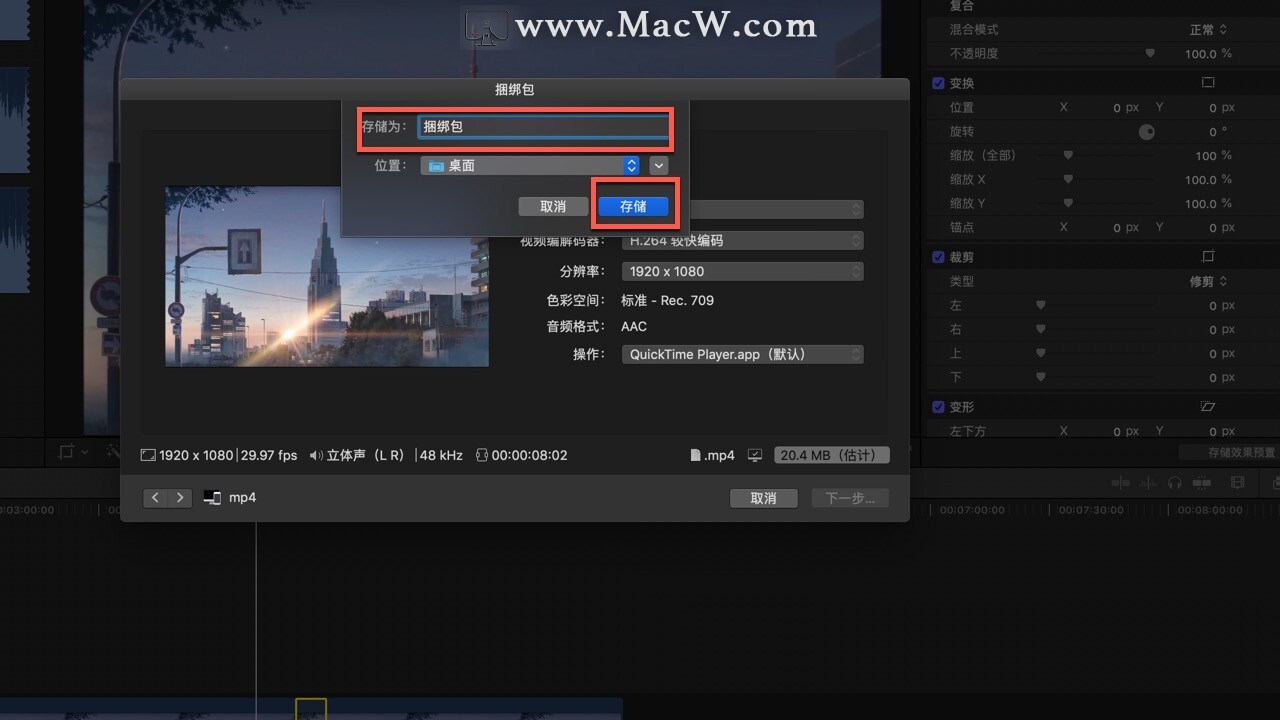Click the 不透明度 100.0 % value
The width and height of the screenshot is (1280, 720).
[x=1208, y=54]
